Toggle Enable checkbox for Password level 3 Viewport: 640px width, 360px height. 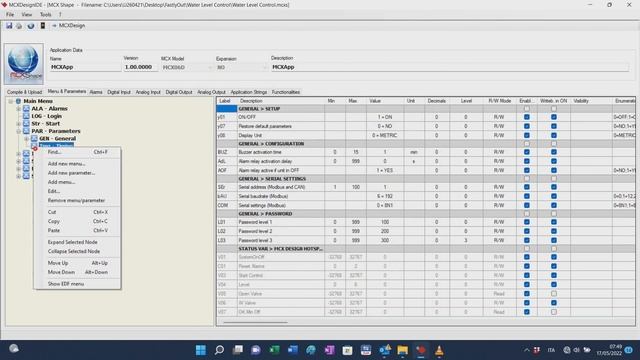pos(527,240)
